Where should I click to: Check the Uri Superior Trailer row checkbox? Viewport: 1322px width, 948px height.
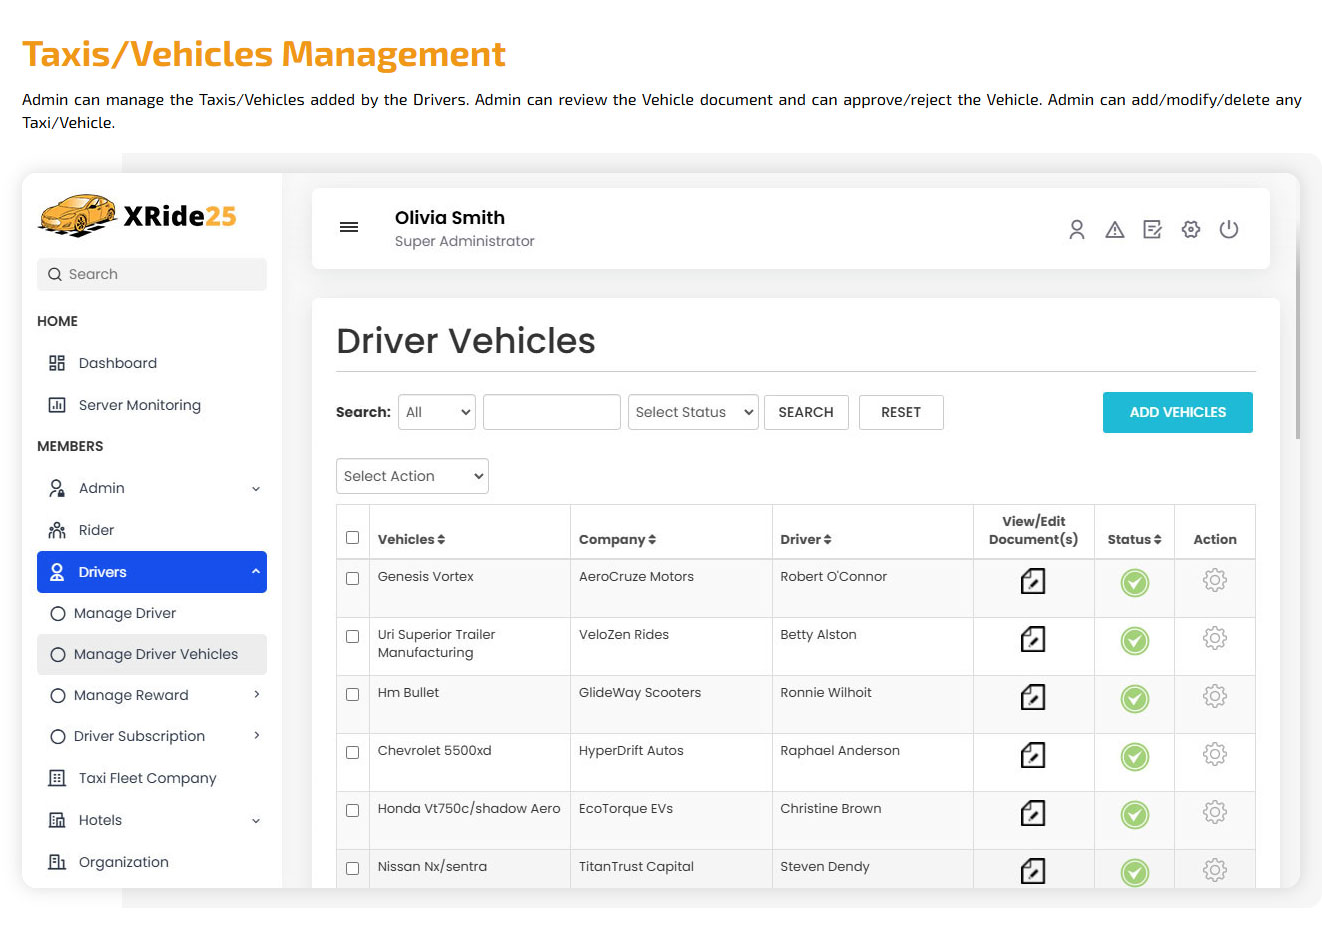click(352, 636)
